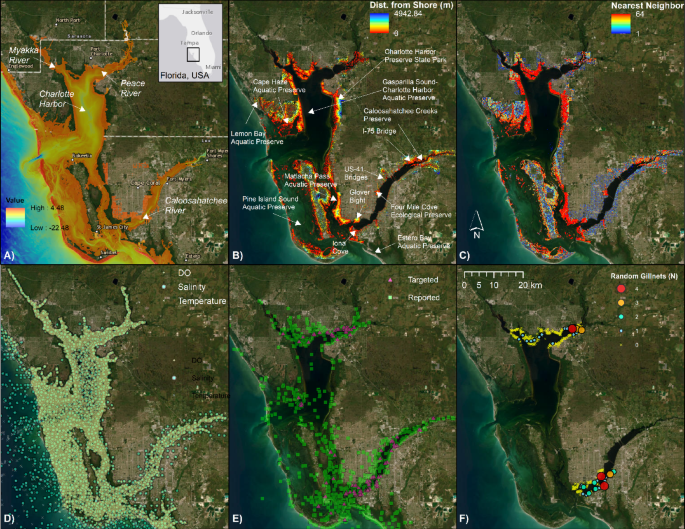Click the panel letter 'A)'

coord(9,256)
